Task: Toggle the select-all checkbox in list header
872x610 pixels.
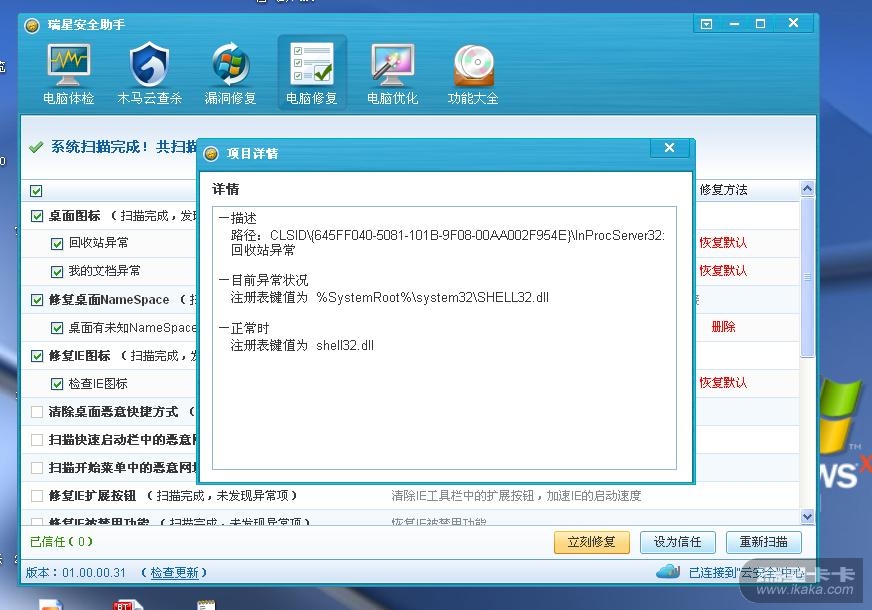Action: coord(36,191)
